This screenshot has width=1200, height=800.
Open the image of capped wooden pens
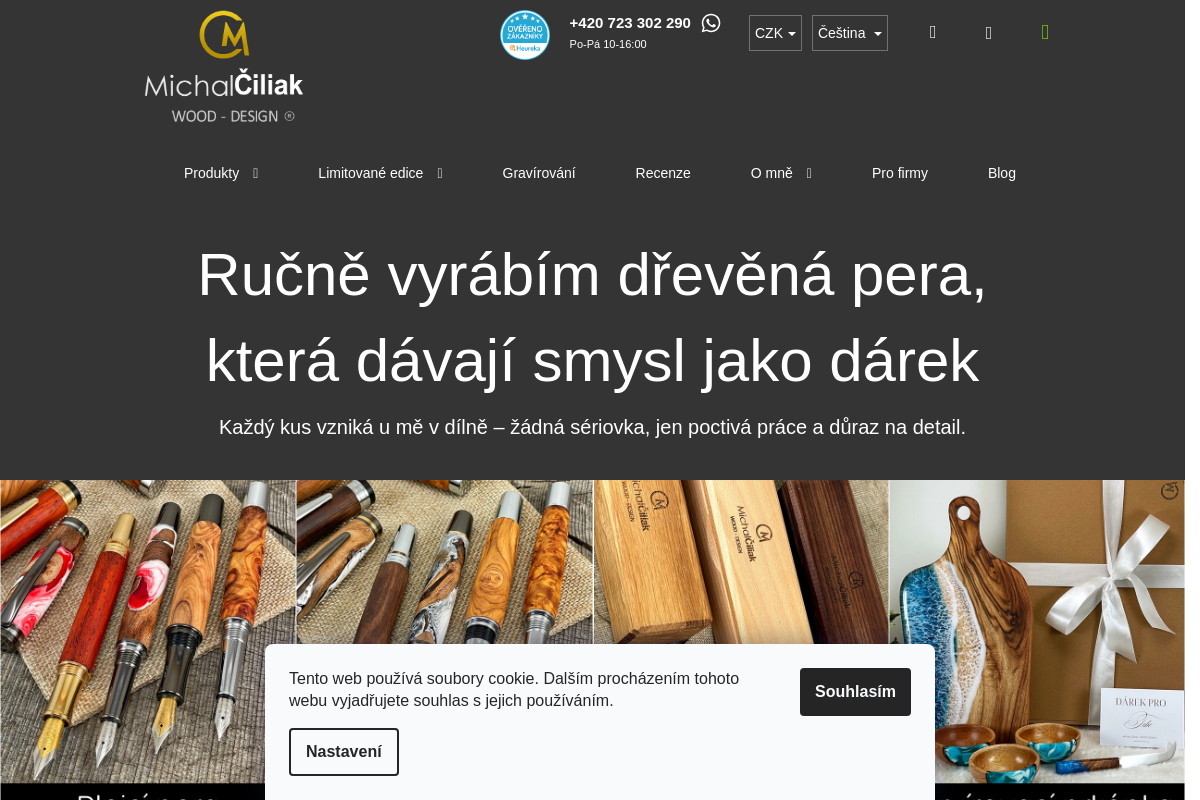point(444,562)
